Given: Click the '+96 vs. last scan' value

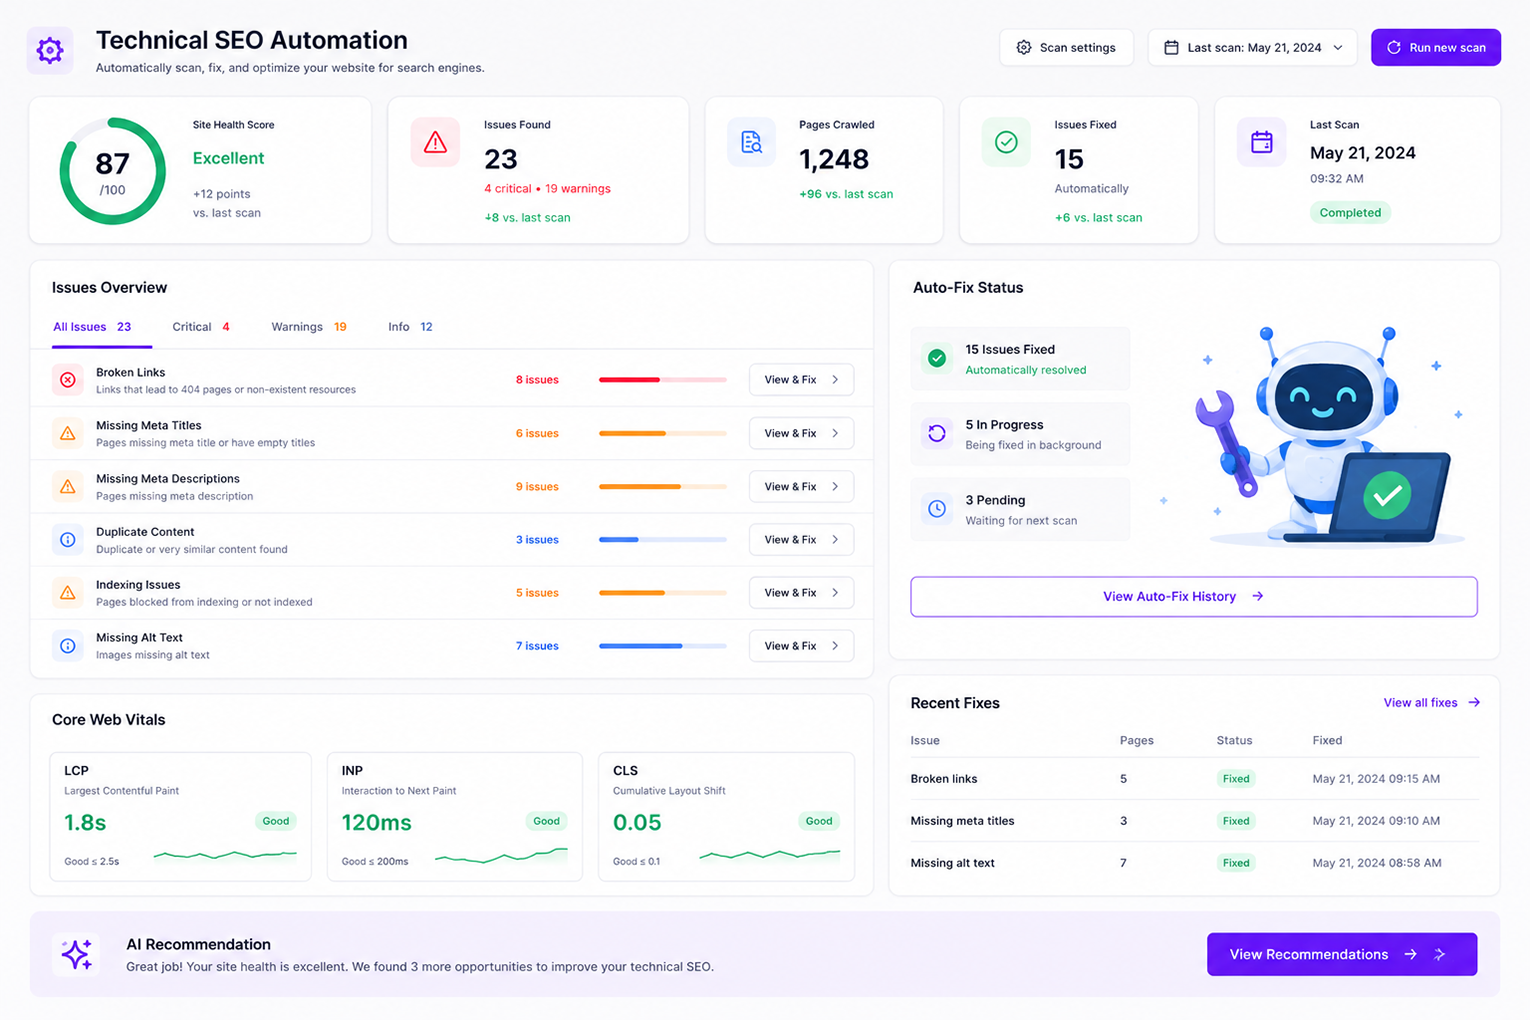Looking at the screenshot, I should click(x=846, y=194).
